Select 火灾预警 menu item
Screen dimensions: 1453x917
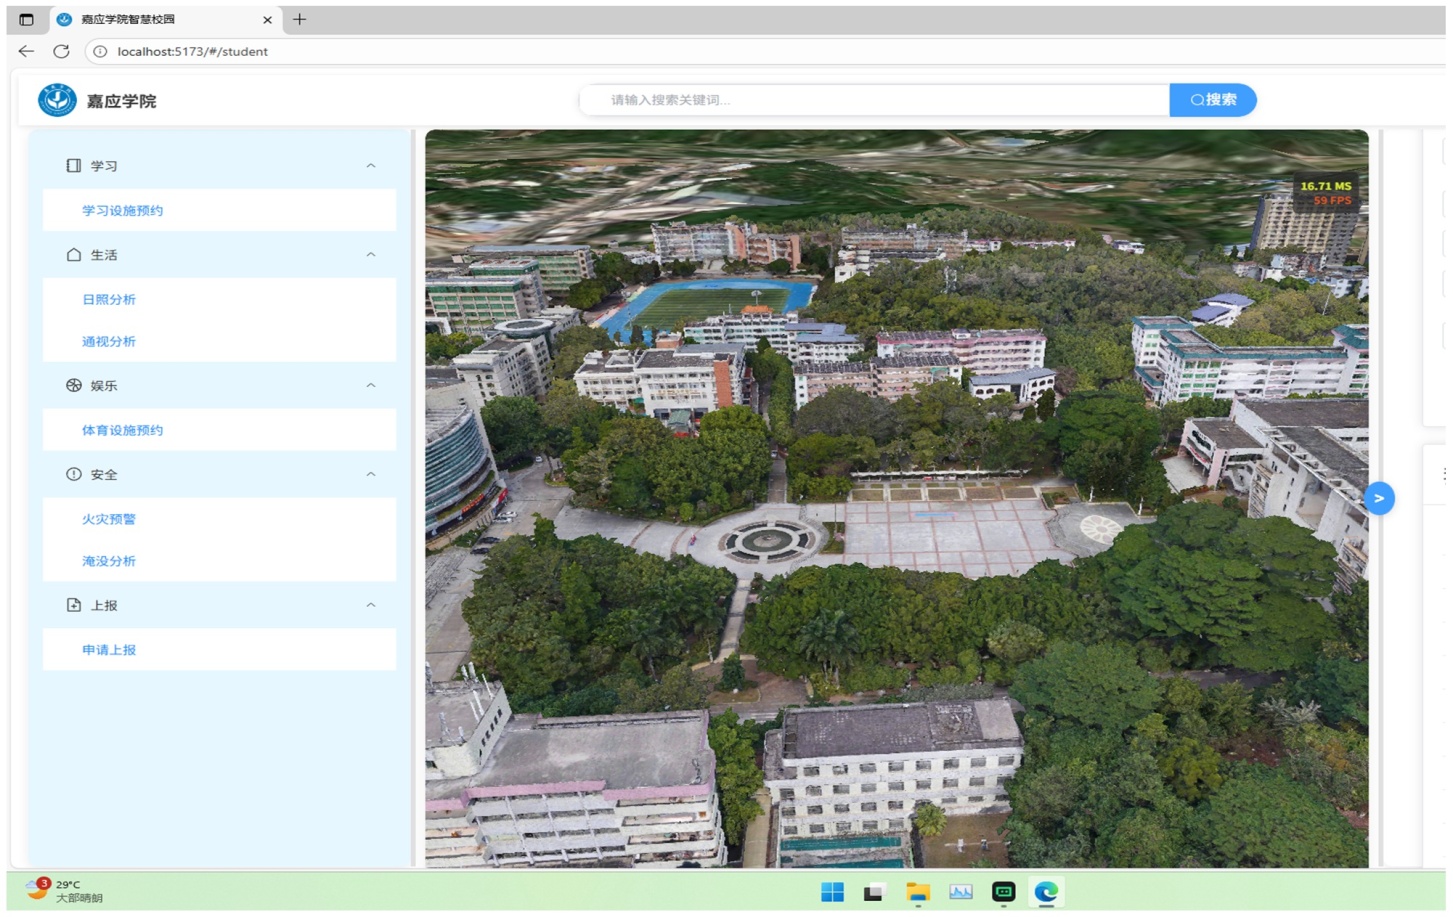click(x=109, y=519)
